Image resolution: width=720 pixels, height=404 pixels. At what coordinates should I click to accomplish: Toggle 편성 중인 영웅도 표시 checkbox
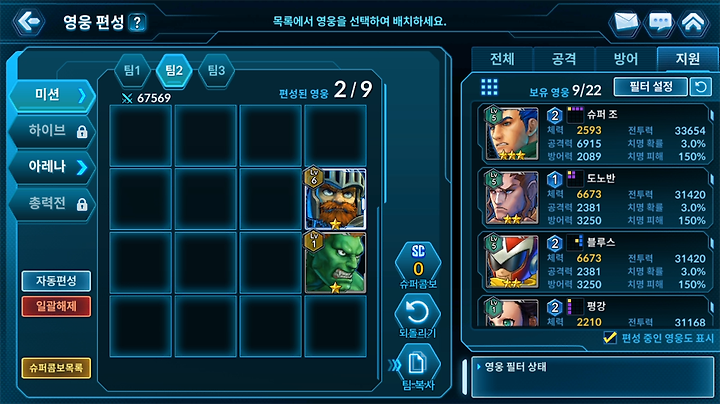610,338
